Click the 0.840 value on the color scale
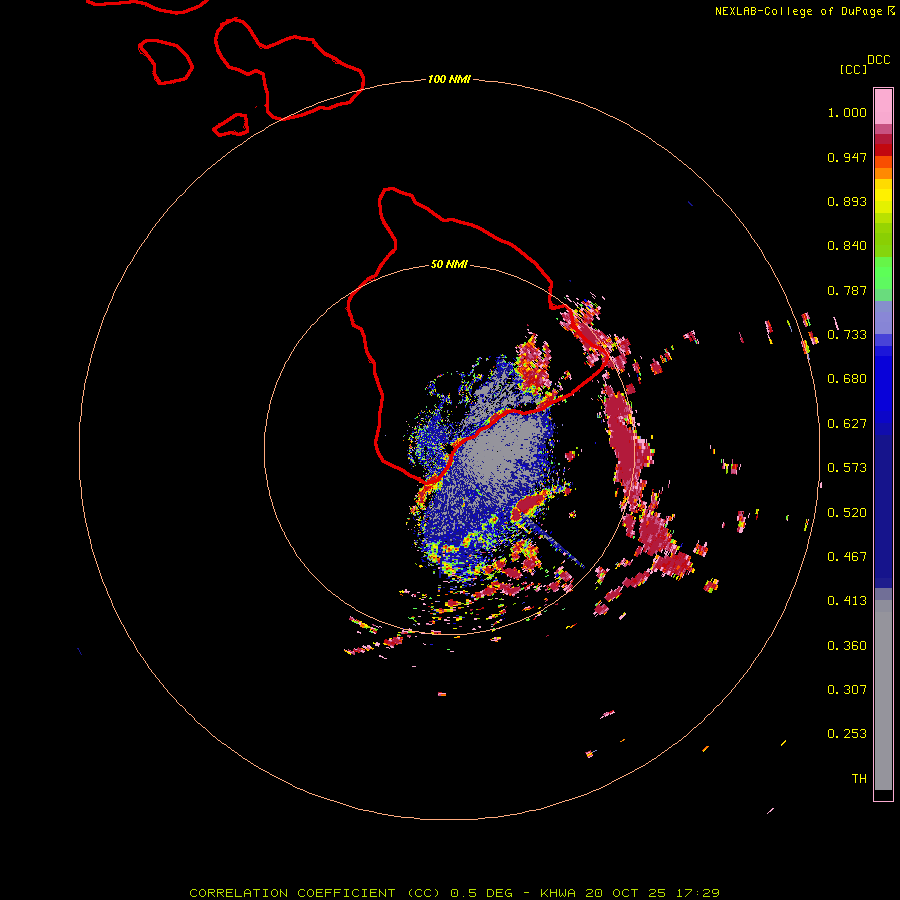Image resolution: width=900 pixels, height=900 pixels. tap(847, 246)
